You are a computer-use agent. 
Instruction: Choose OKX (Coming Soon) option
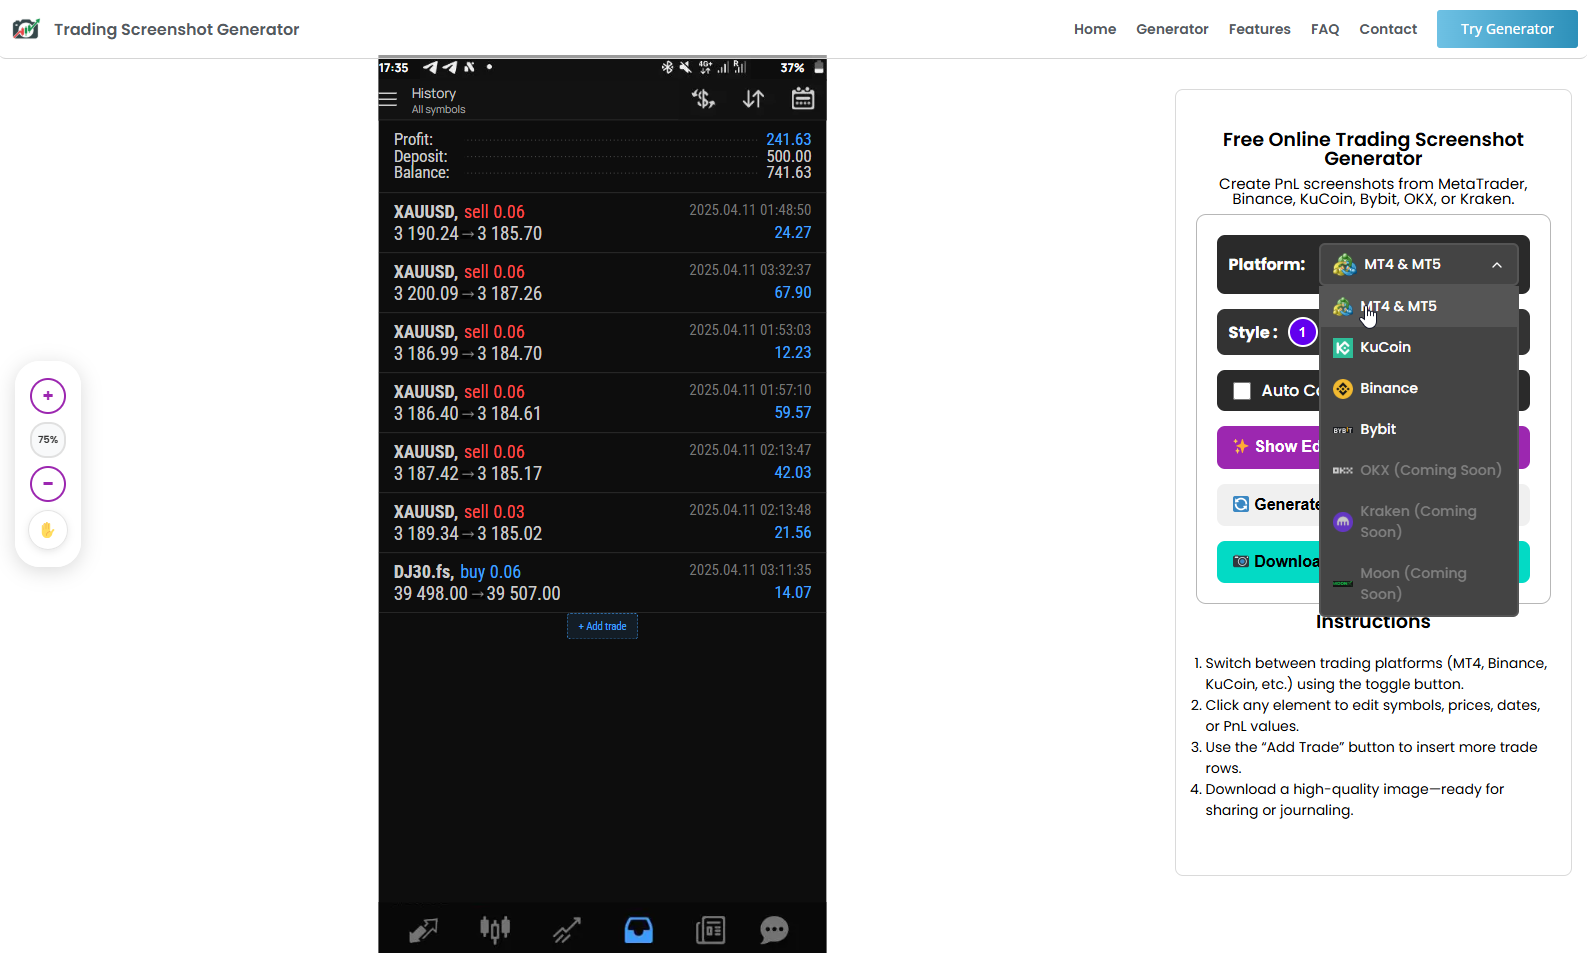point(1419,470)
